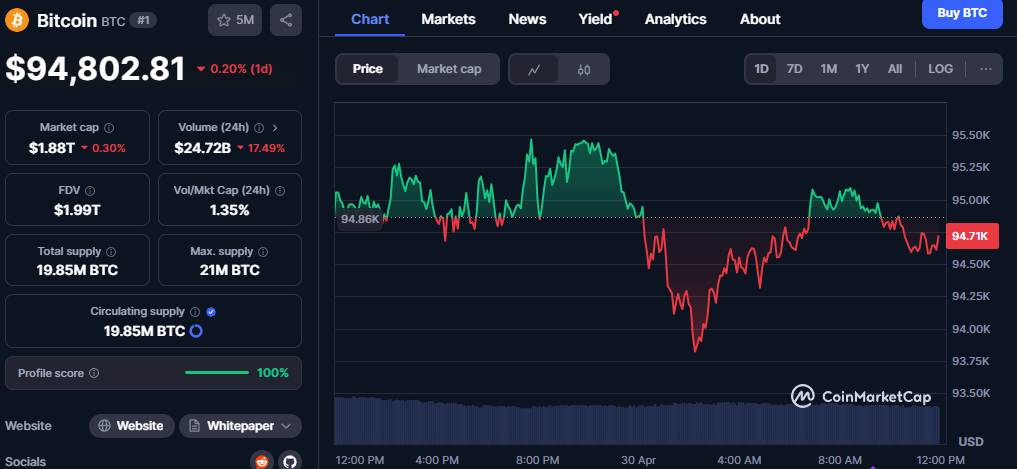
Task: Click the Buy BTC button
Action: click(962, 13)
